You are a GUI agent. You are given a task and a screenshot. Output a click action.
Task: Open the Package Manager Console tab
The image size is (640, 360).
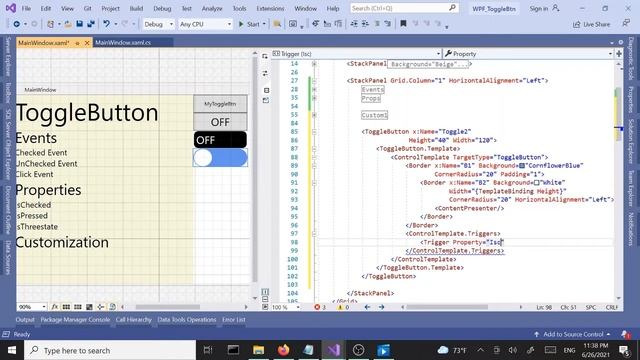pyautogui.click(x=75, y=320)
